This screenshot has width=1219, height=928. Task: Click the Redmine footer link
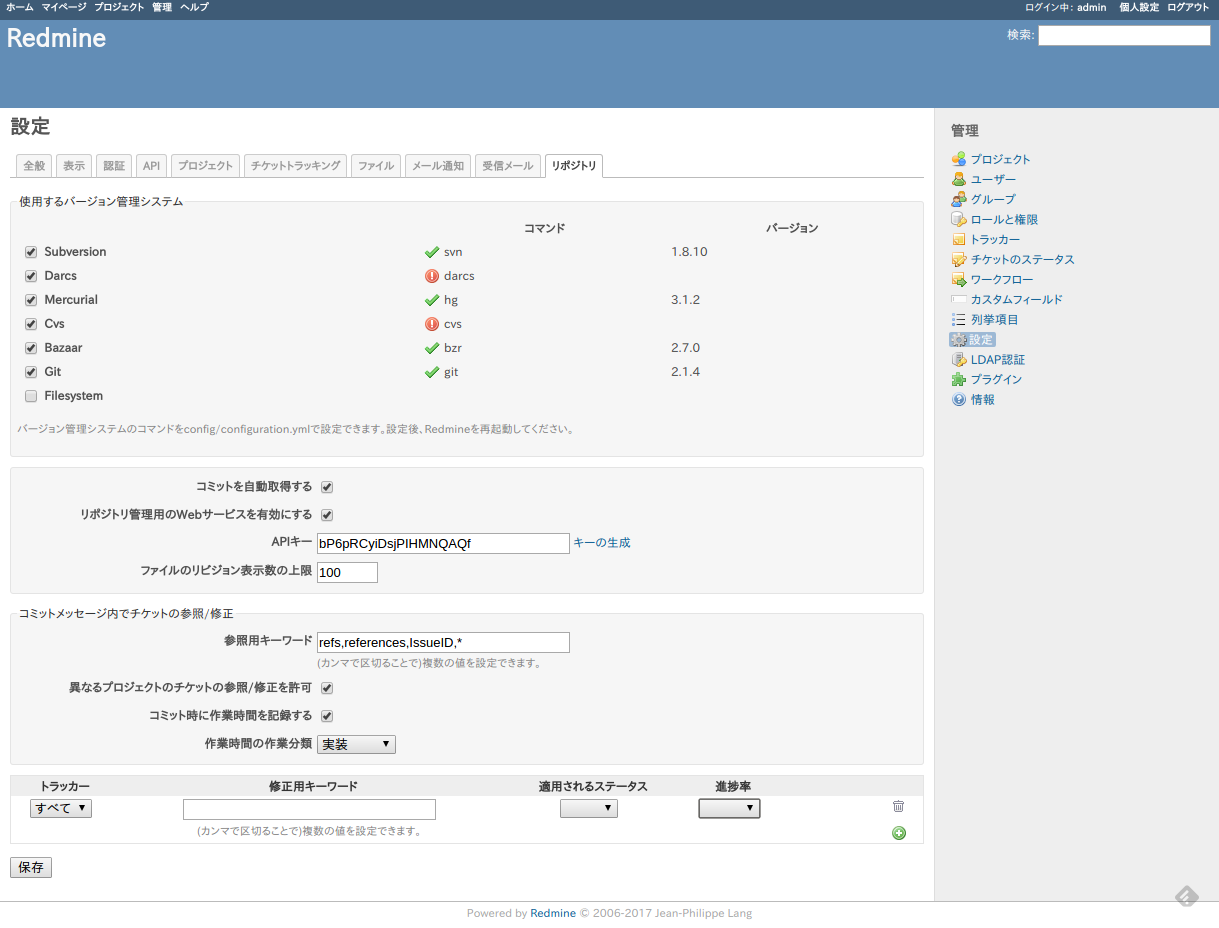coord(553,913)
